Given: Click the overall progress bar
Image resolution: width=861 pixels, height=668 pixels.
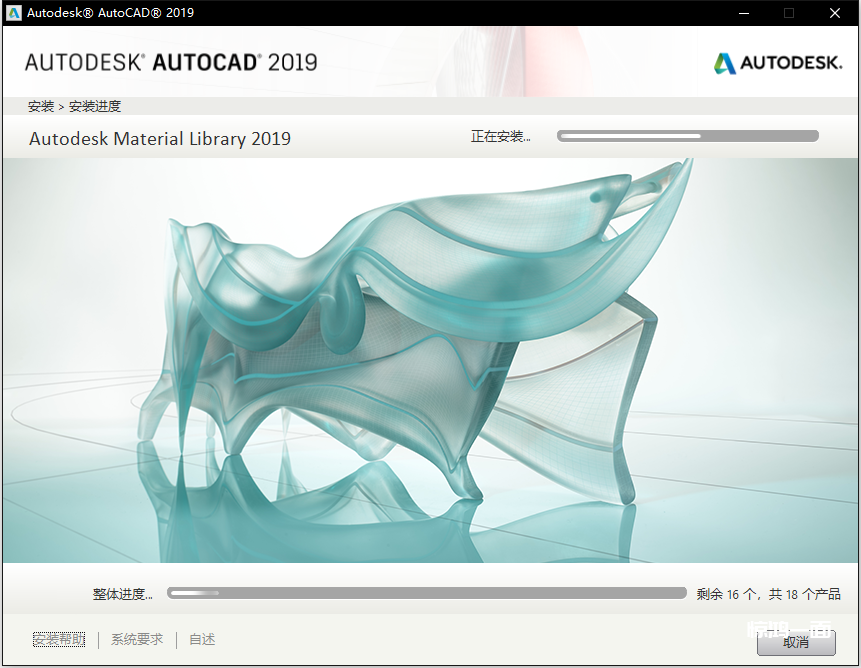Looking at the screenshot, I should (426, 593).
